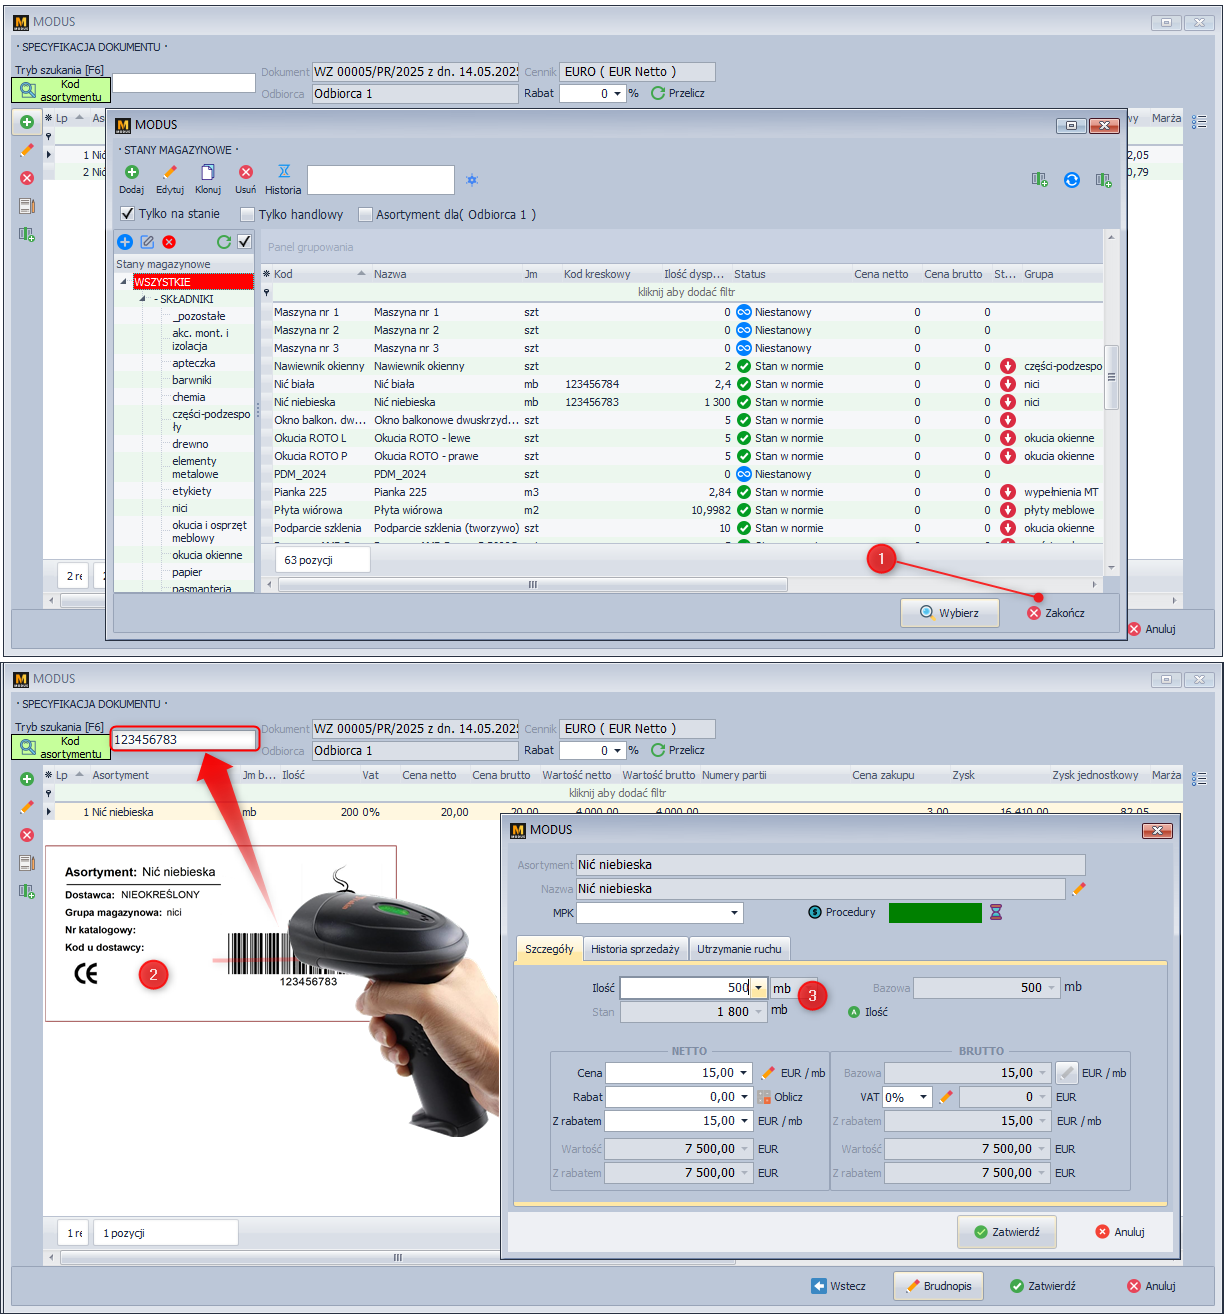Click the Edytuj pencil icon in Stany magazynowe

tap(169, 172)
